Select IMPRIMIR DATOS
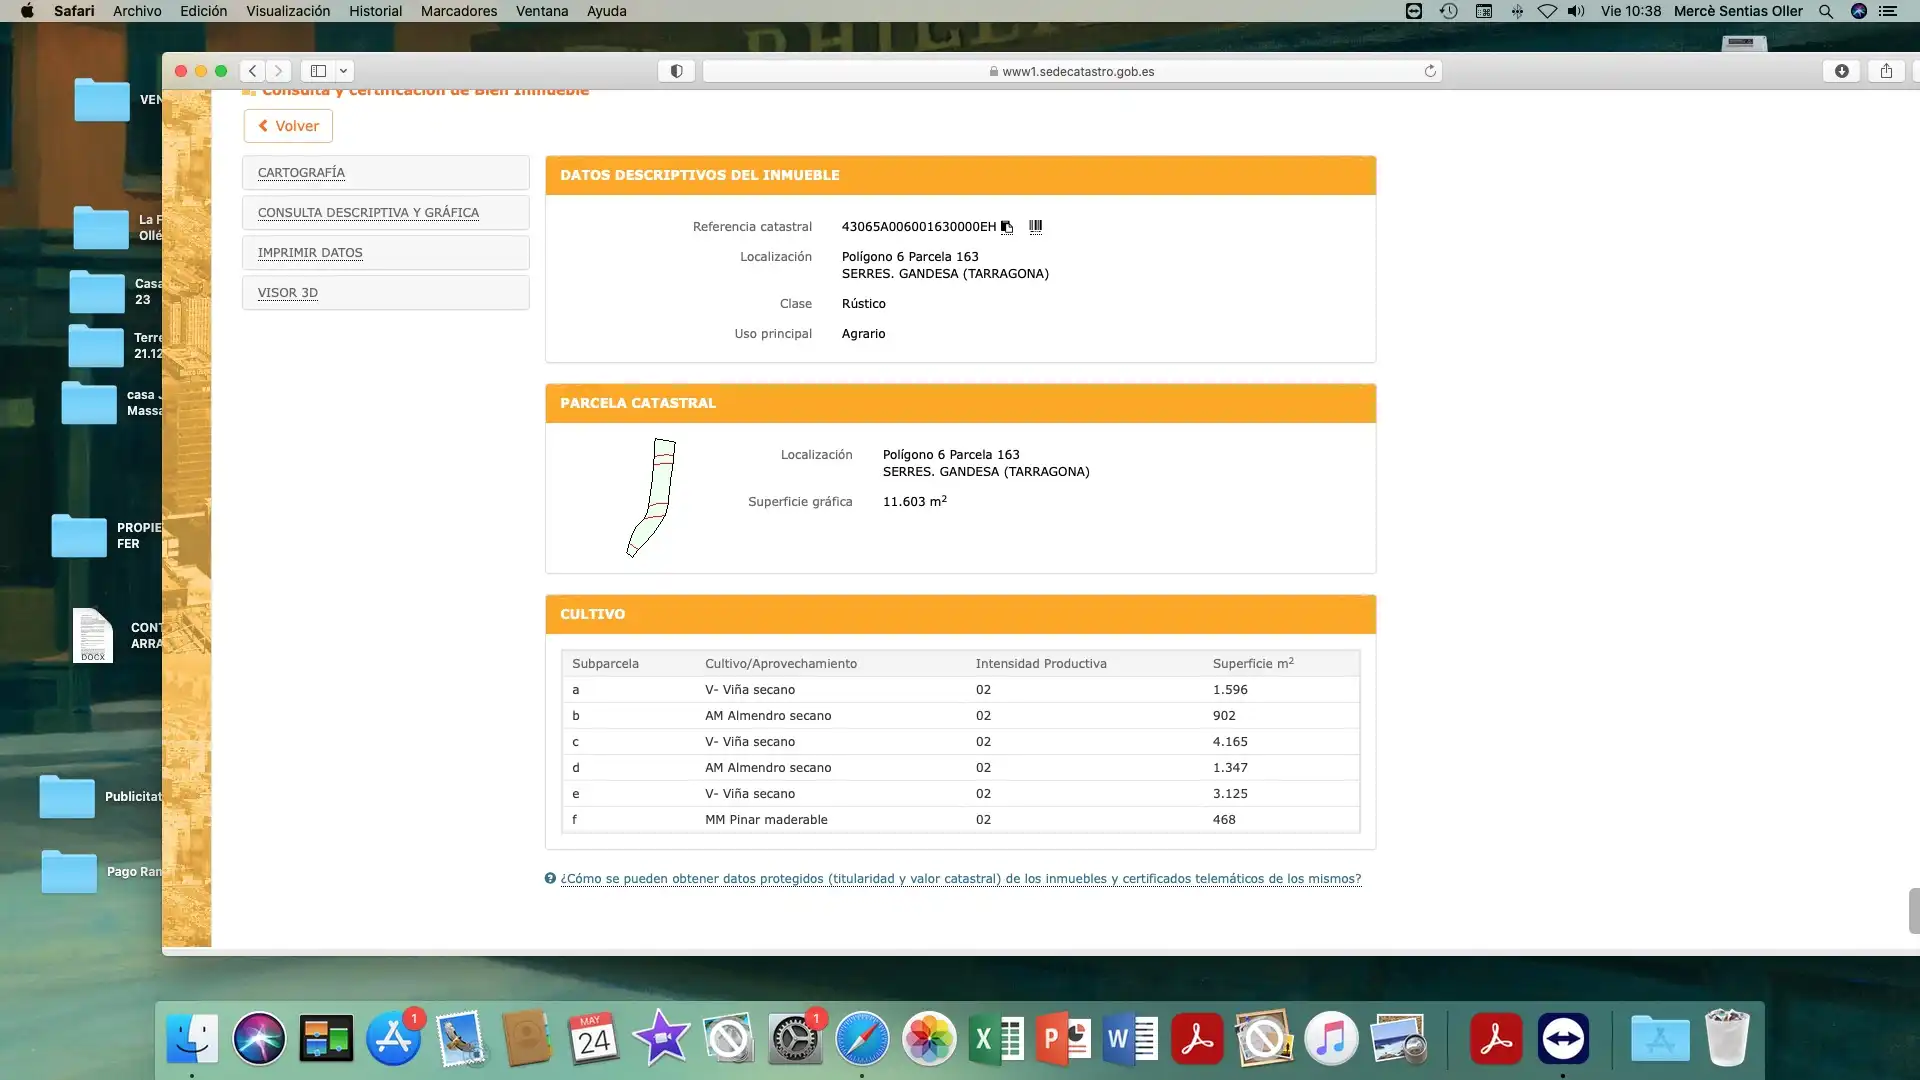 tap(310, 253)
